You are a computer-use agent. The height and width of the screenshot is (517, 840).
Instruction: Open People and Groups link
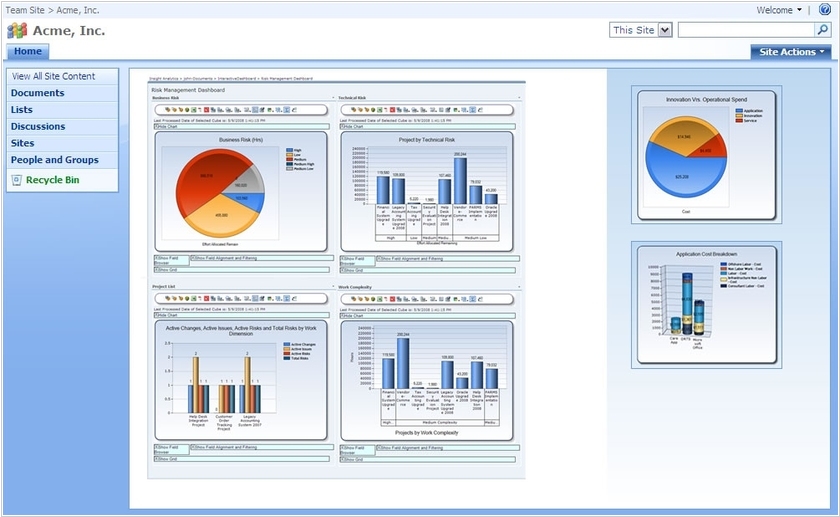tap(55, 160)
